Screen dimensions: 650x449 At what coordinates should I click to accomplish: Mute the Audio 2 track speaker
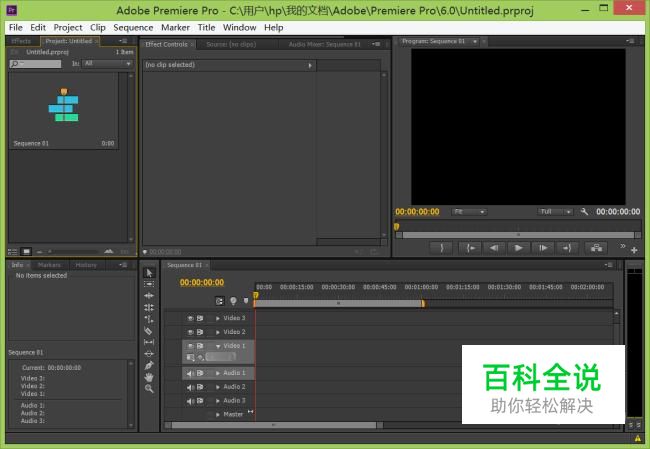(189, 387)
